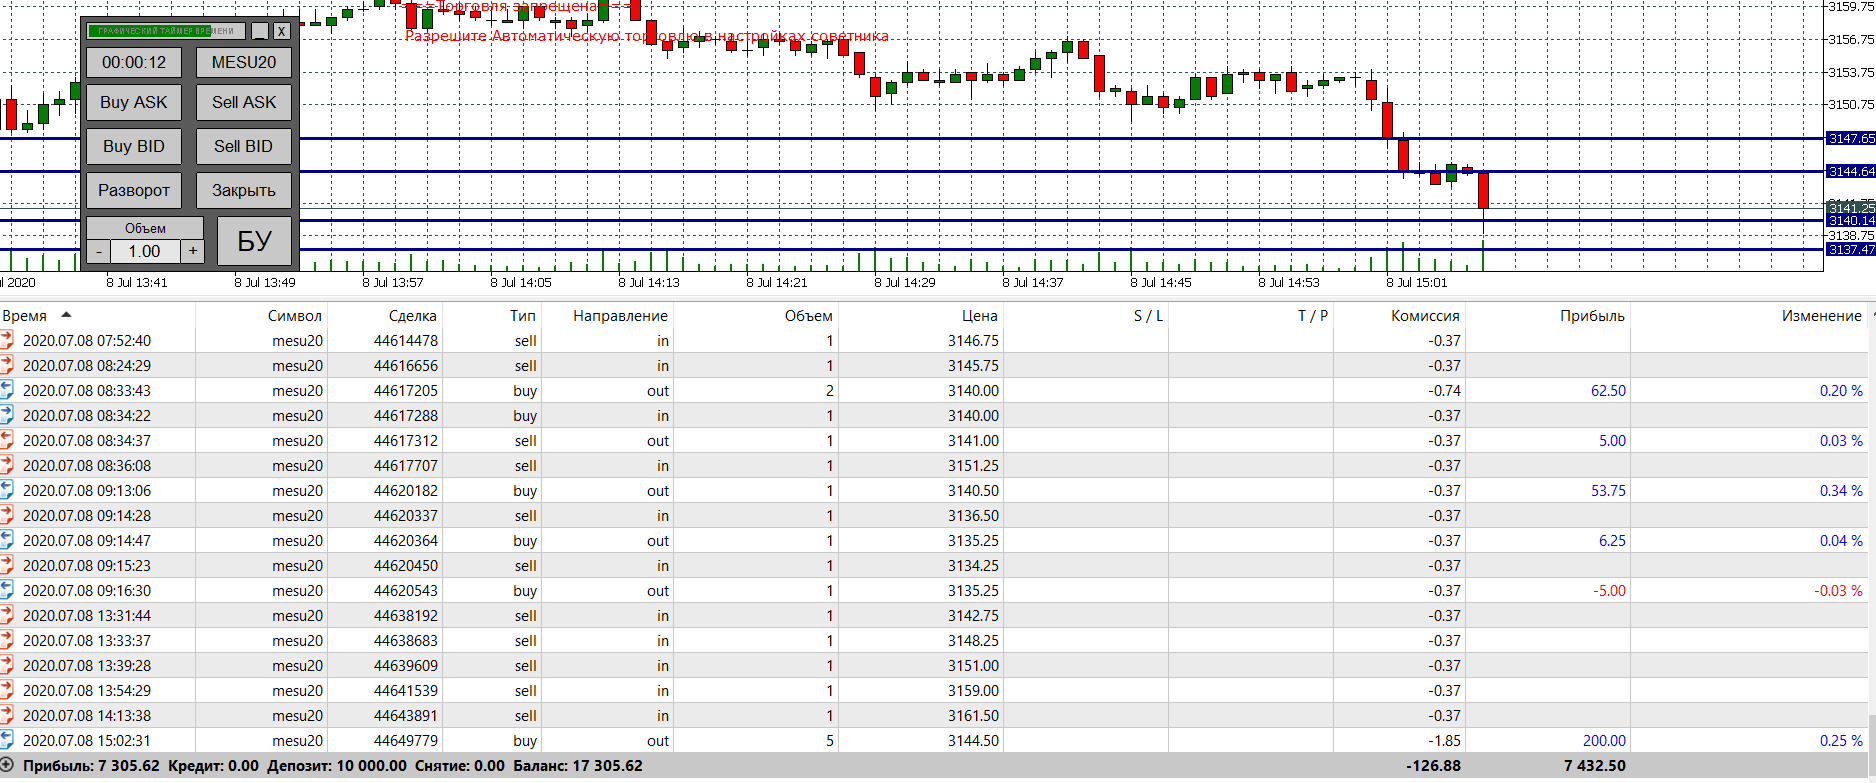
Task: Sort deals by the Прибыль column
Action: pyautogui.click(x=1593, y=316)
